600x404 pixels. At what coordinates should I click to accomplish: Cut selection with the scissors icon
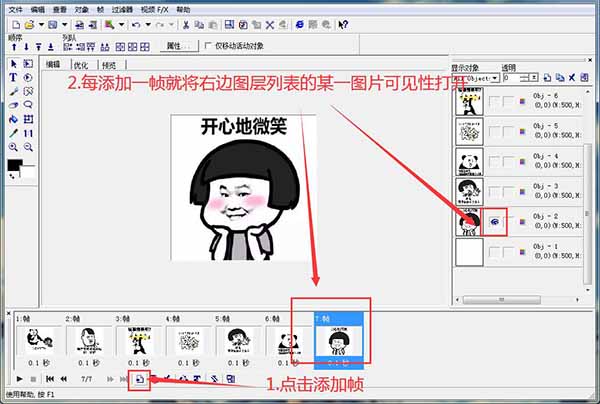[x=186, y=25]
